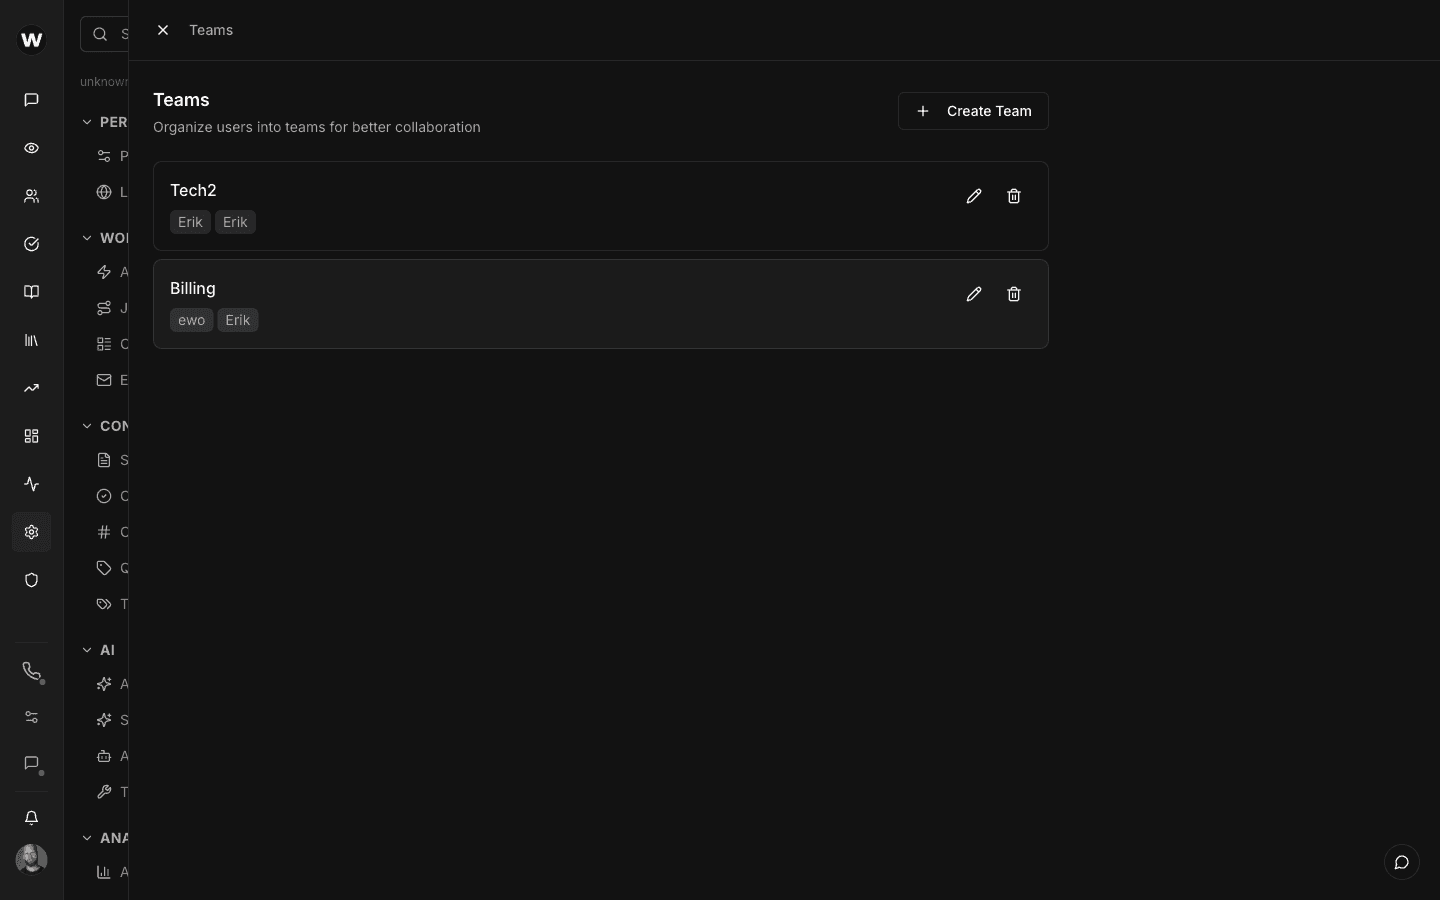Select the ewo member chip on Billing team
Screen dimensions: 1440x900
pyautogui.click(x=191, y=320)
